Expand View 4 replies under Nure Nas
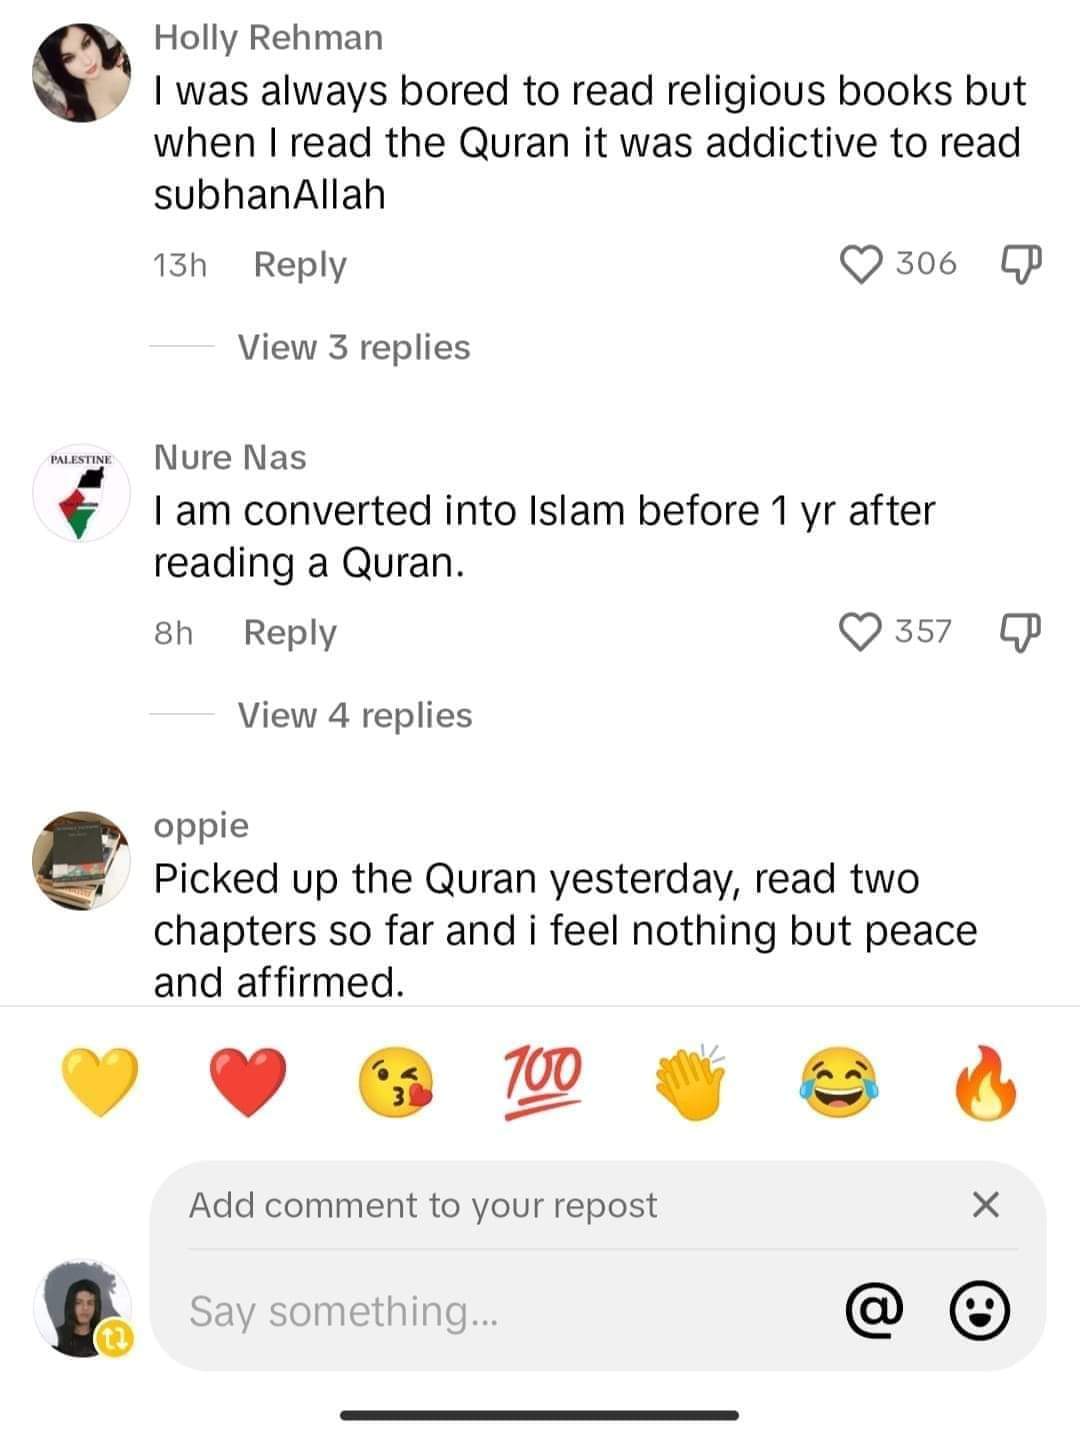Image resolution: width=1080 pixels, height=1437 pixels. tap(354, 715)
